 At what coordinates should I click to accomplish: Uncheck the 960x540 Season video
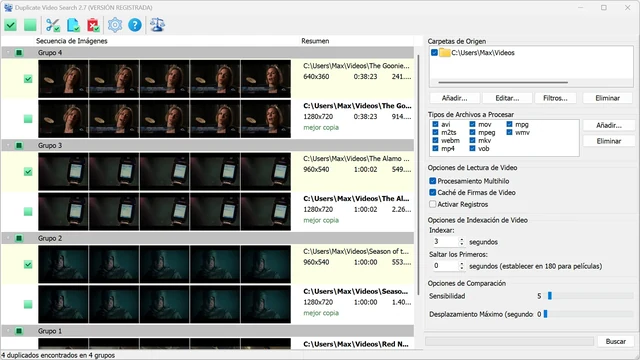click(28, 264)
